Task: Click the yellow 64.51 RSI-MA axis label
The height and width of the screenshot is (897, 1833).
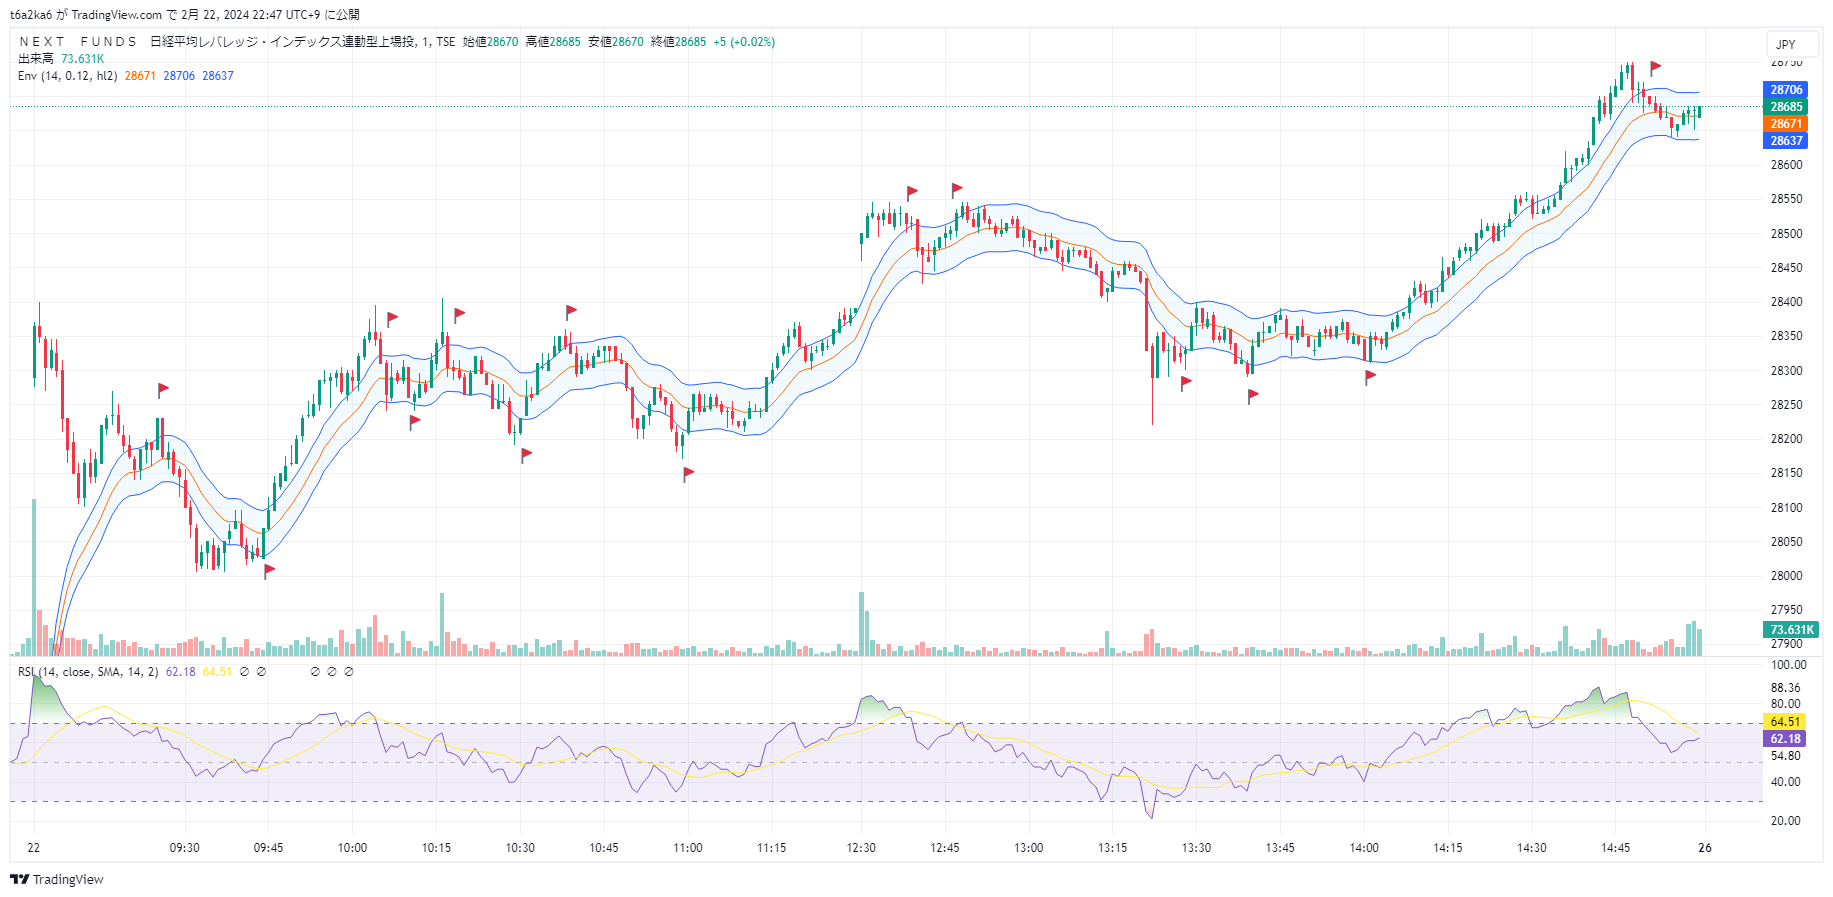Action: (1785, 722)
